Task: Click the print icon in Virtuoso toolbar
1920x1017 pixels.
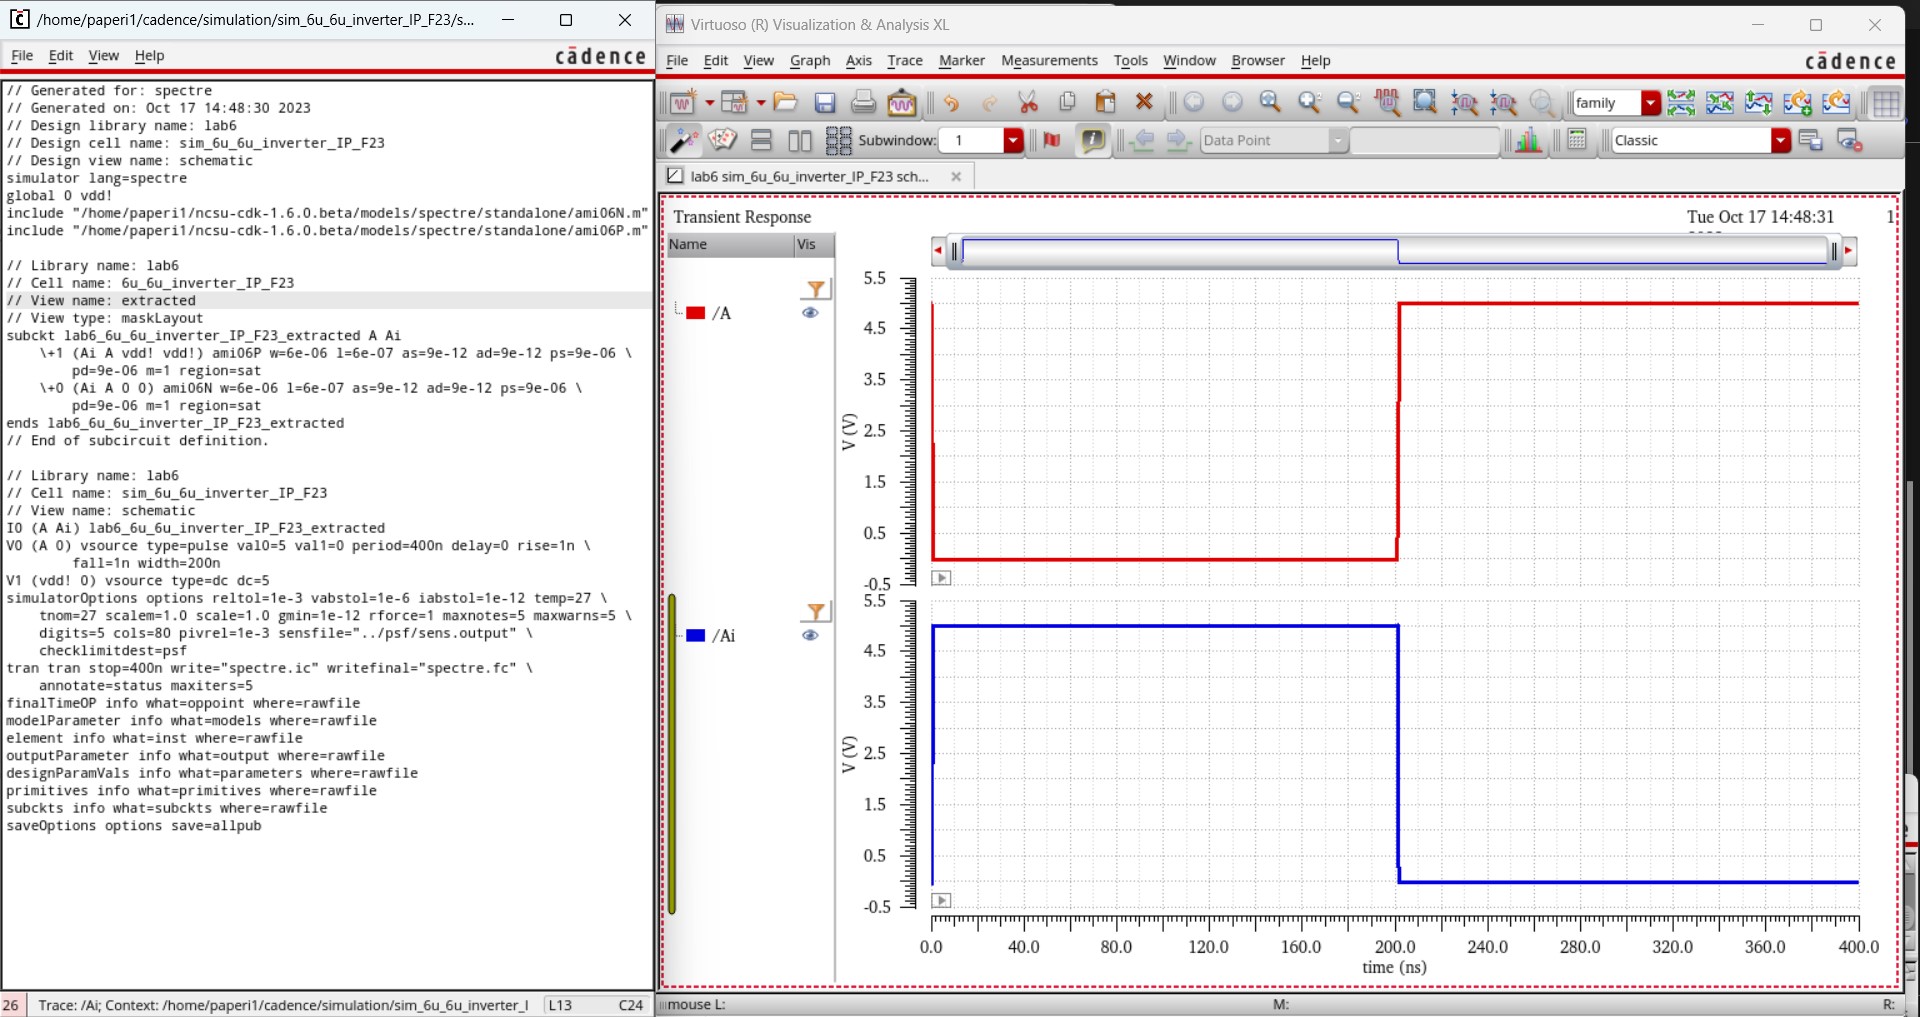Action: [863, 103]
